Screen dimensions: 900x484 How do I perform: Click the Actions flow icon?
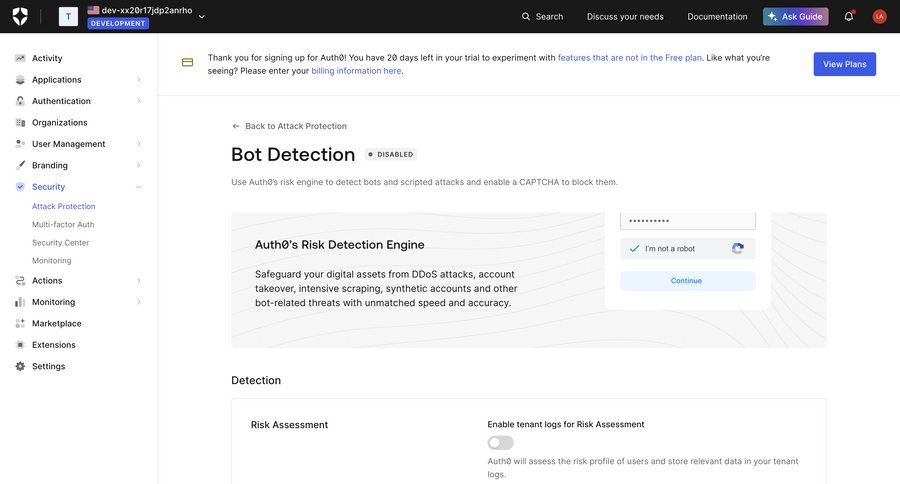click(20, 281)
